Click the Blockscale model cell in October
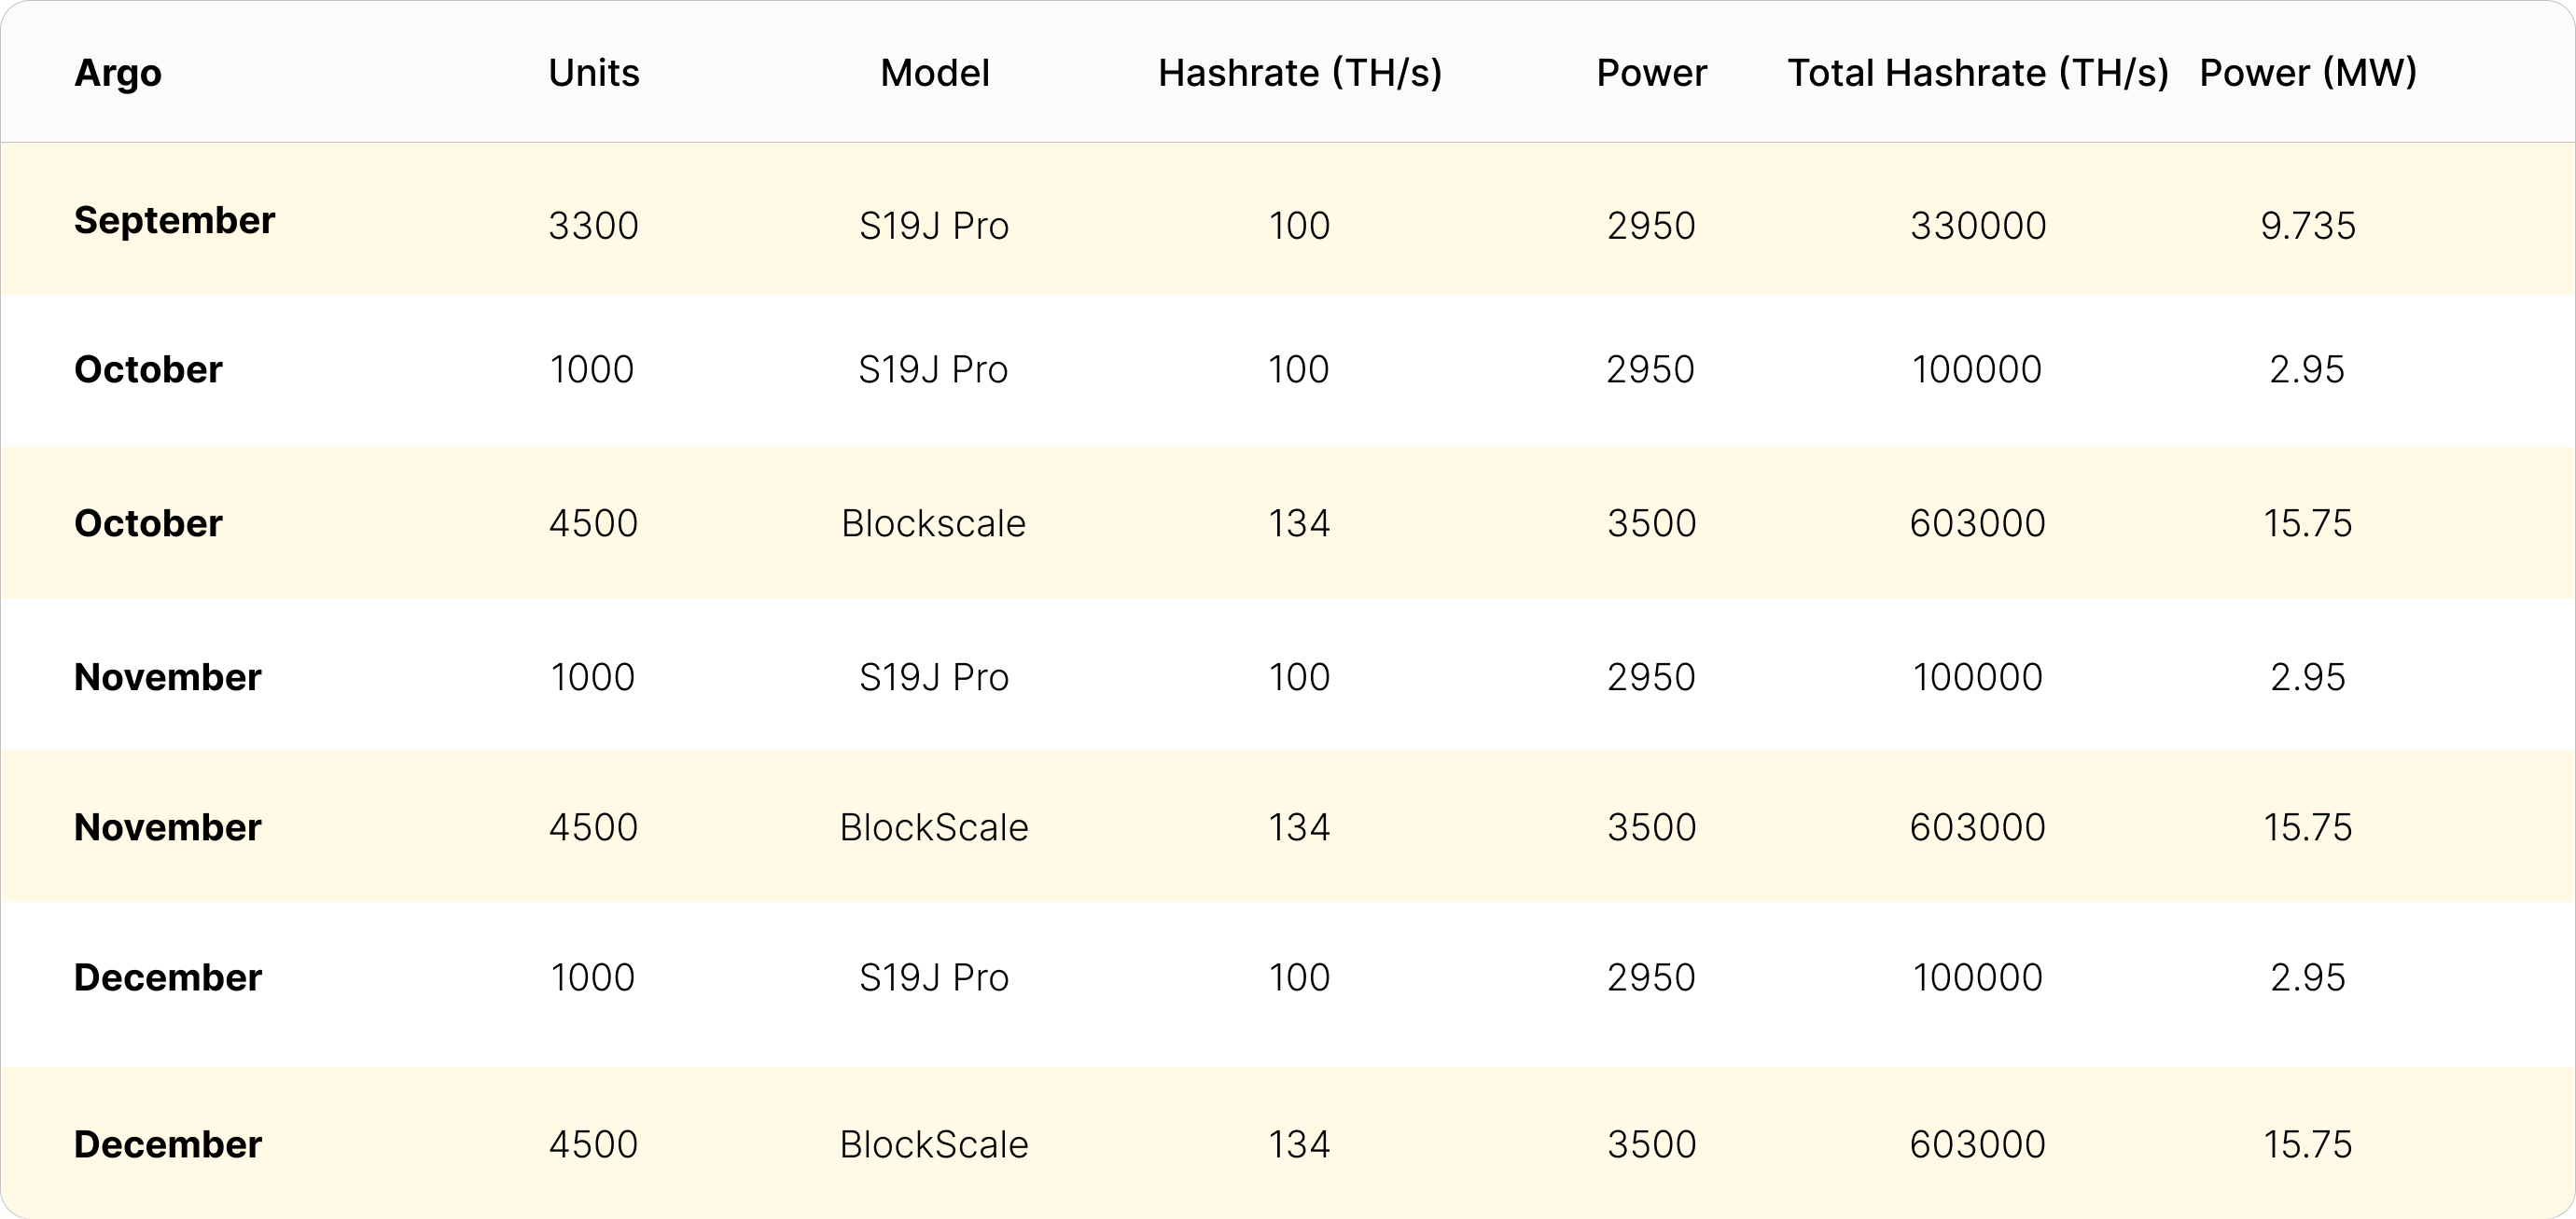2576x1219 pixels. pyautogui.click(x=933, y=523)
